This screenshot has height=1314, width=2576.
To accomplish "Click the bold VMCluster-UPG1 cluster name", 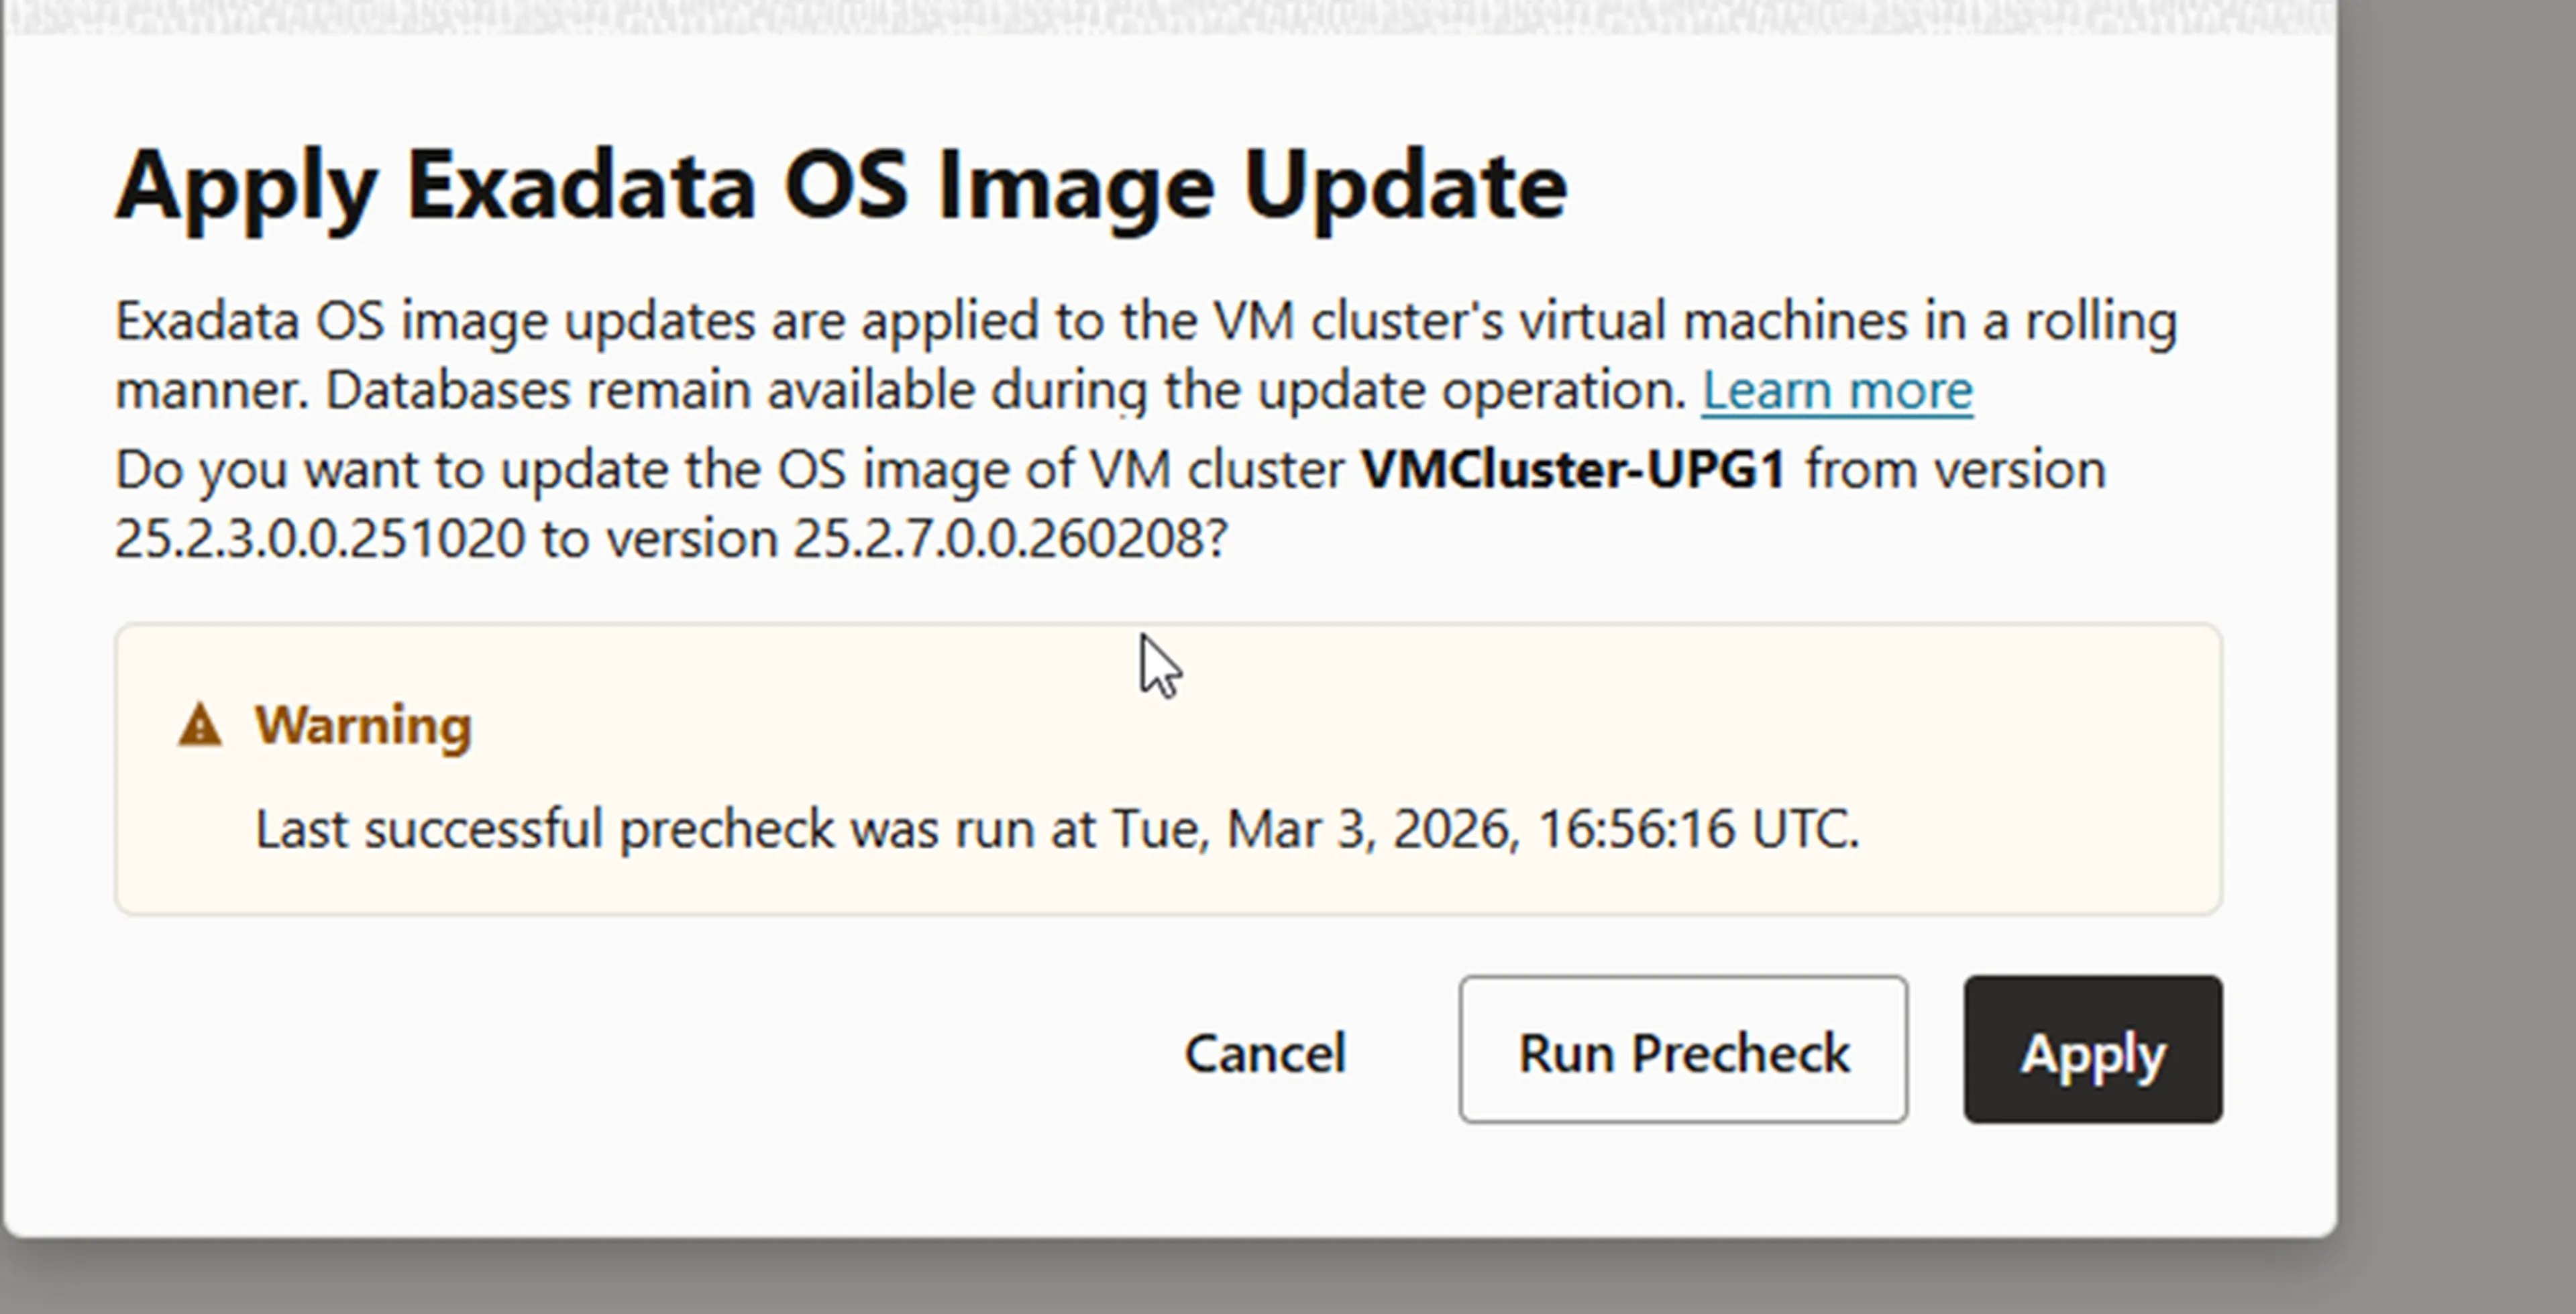I will pyautogui.click(x=1574, y=469).
